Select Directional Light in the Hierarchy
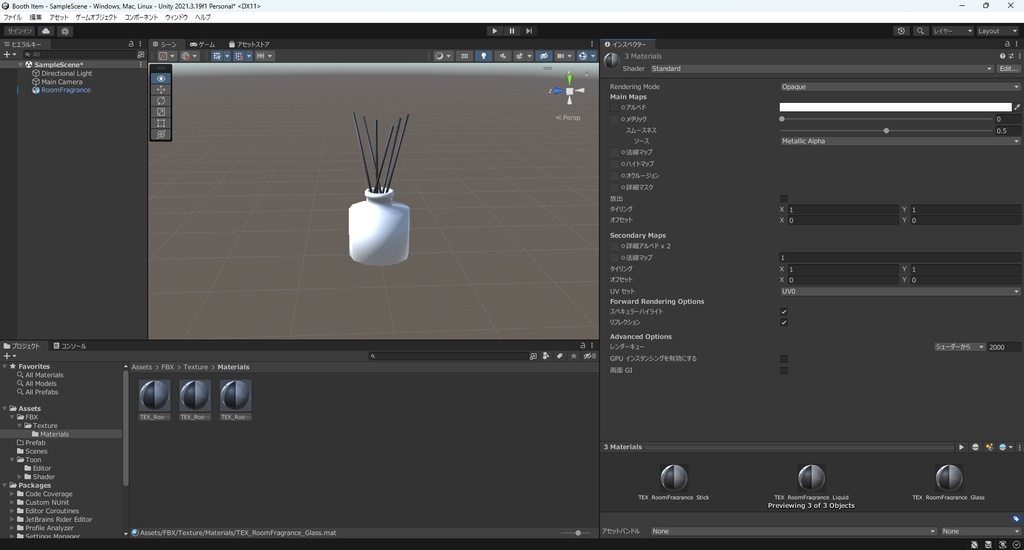This screenshot has width=1024, height=550. pos(66,73)
